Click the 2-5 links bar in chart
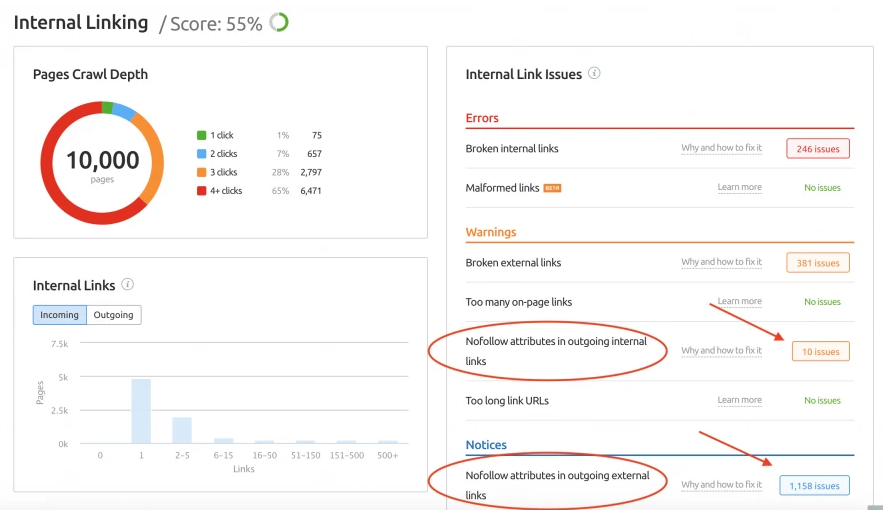Image resolution: width=893 pixels, height=529 pixels. pos(182,430)
